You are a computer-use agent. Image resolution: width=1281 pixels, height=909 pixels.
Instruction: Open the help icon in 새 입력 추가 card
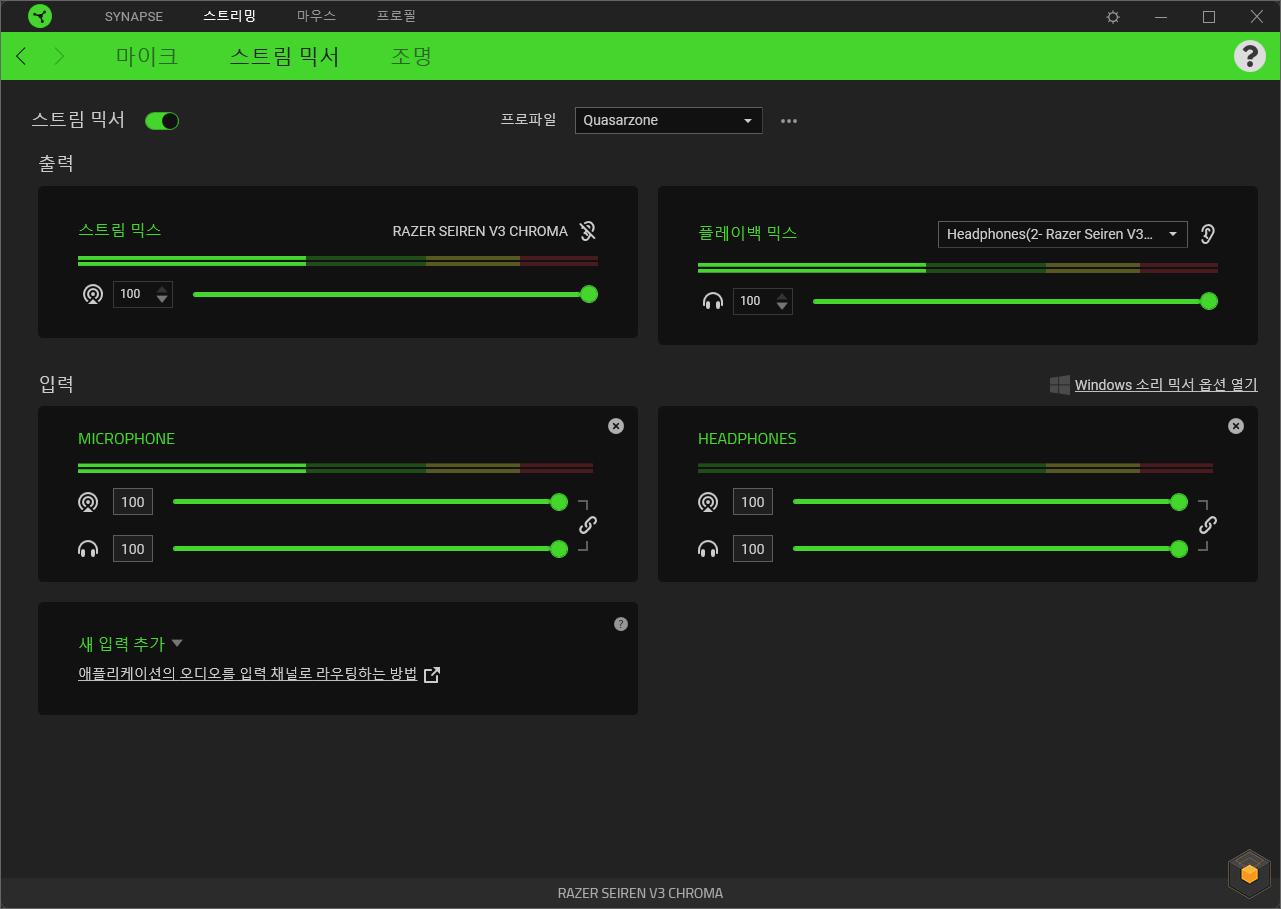pyautogui.click(x=621, y=624)
